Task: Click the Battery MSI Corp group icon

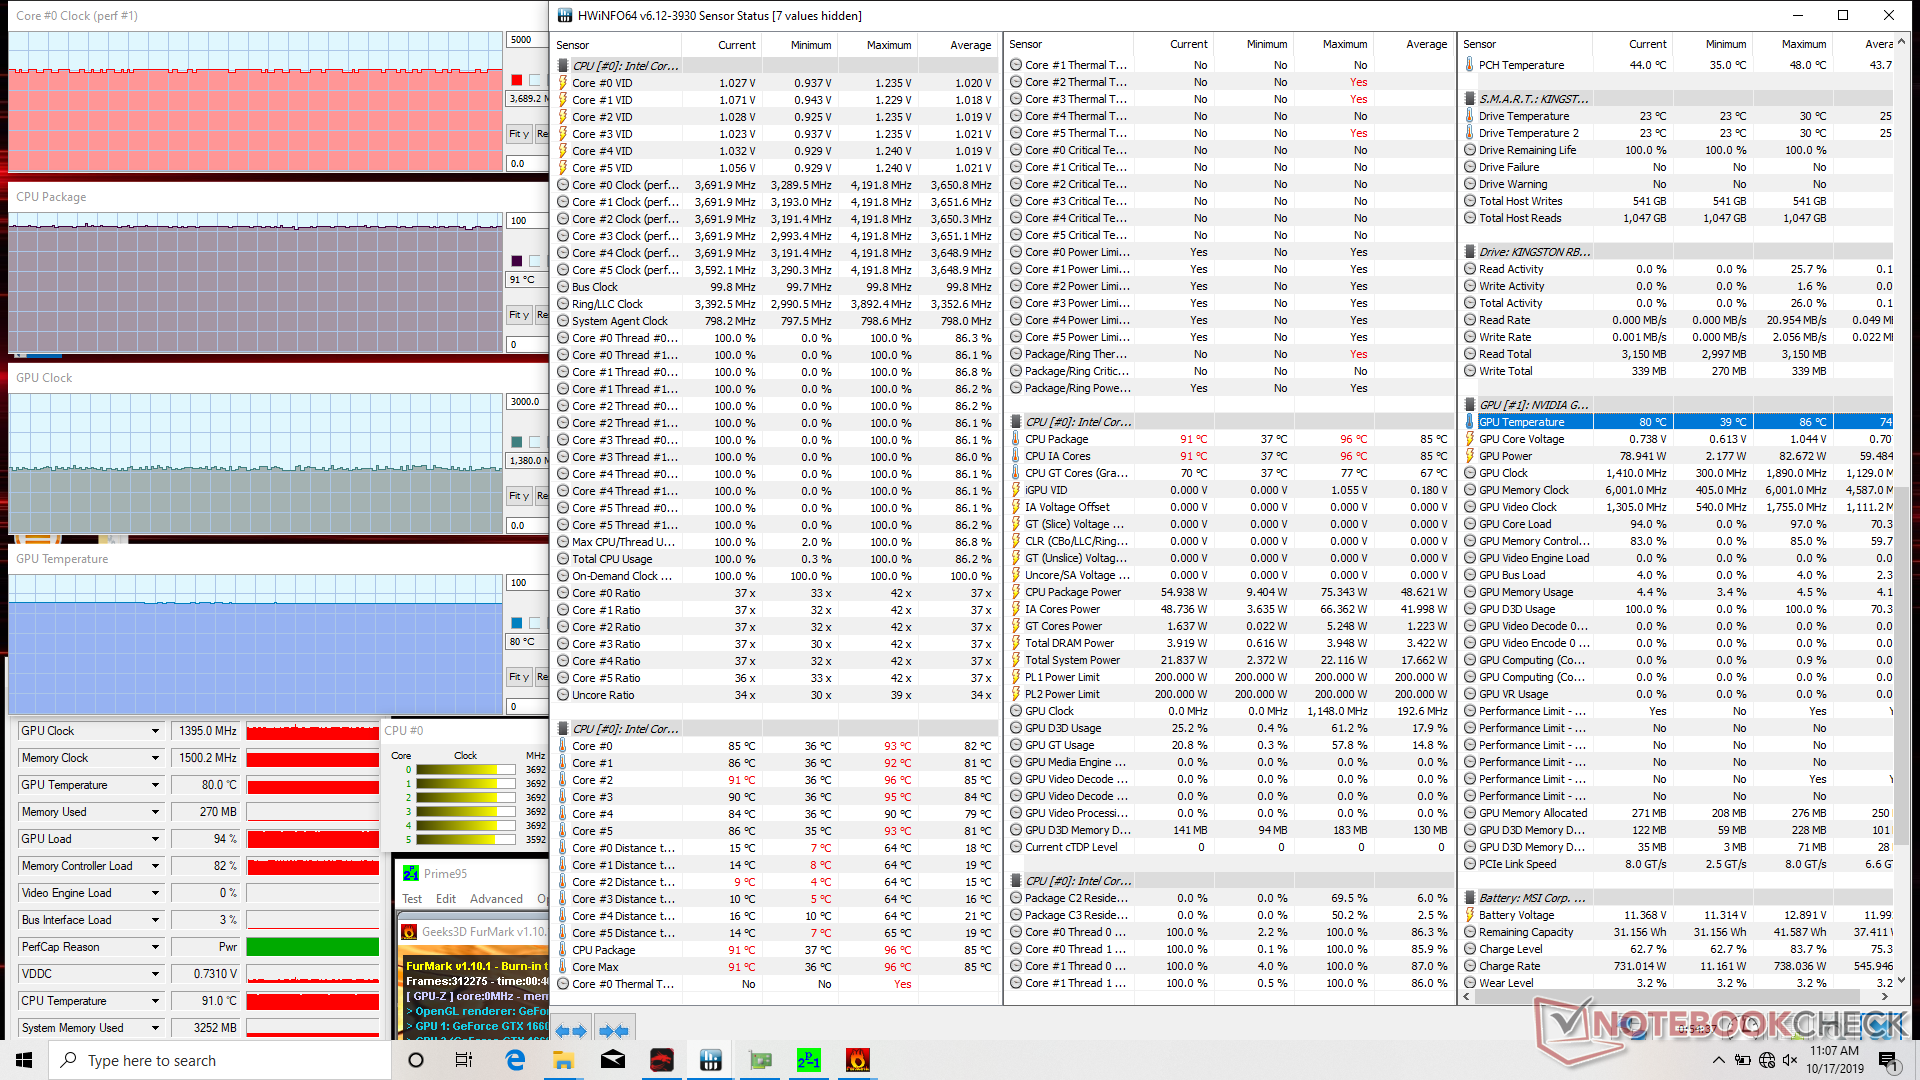Action: [x=1470, y=898]
